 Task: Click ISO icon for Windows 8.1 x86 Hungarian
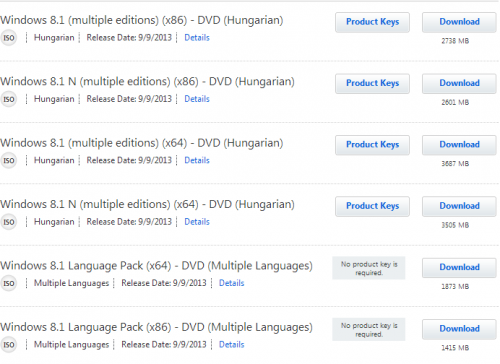pyautogui.click(x=8, y=38)
